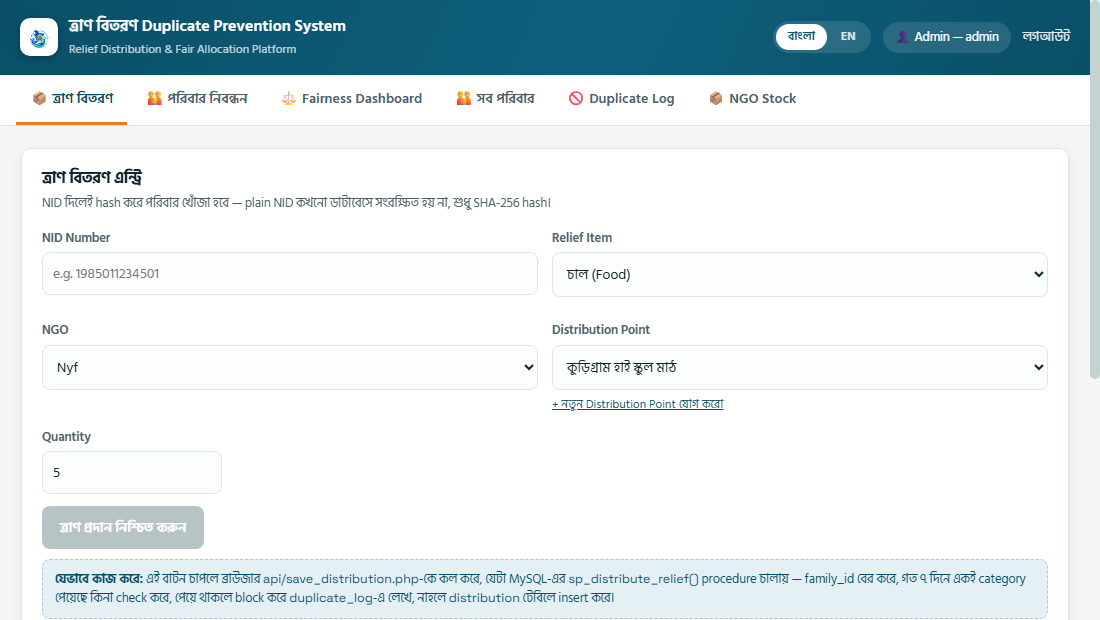The image size is (1100, 620).
Task: Click the user avatar icon beside Admin
Action: click(x=903, y=36)
